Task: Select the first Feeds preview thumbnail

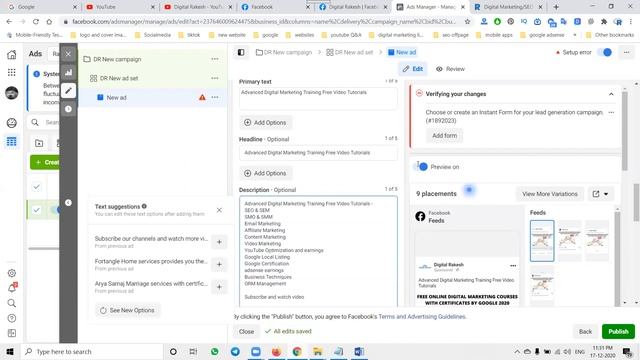Action: (x=542, y=240)
